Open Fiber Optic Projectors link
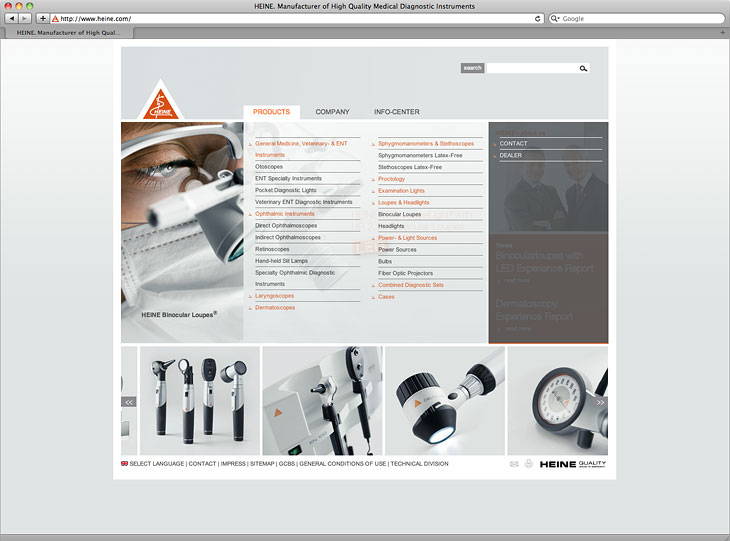Viewport: 730px width, 541px height. (406, 273)
